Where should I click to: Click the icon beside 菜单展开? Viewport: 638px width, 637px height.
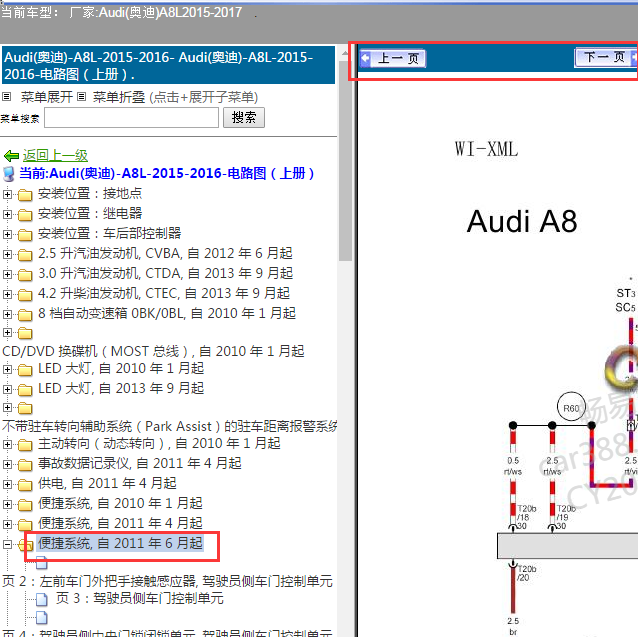coord(6,97)
